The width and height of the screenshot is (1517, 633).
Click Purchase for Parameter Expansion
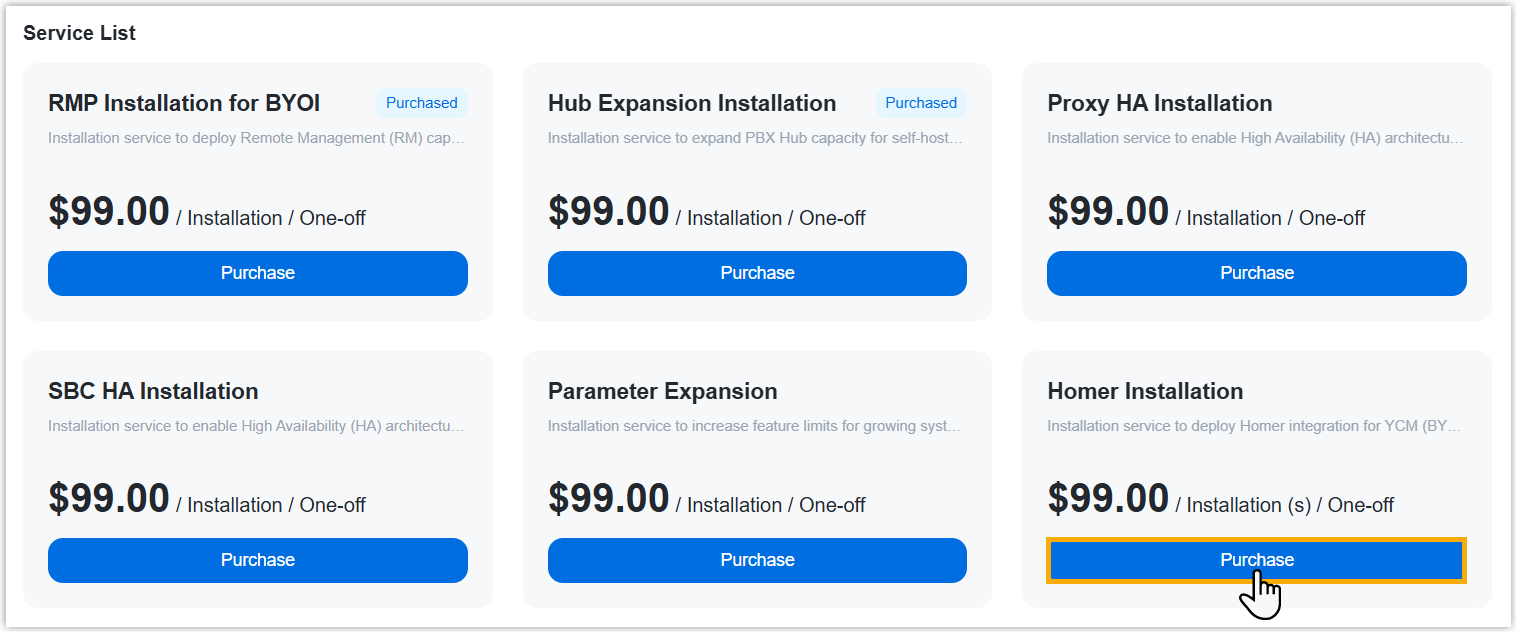(x=757, y=560)
